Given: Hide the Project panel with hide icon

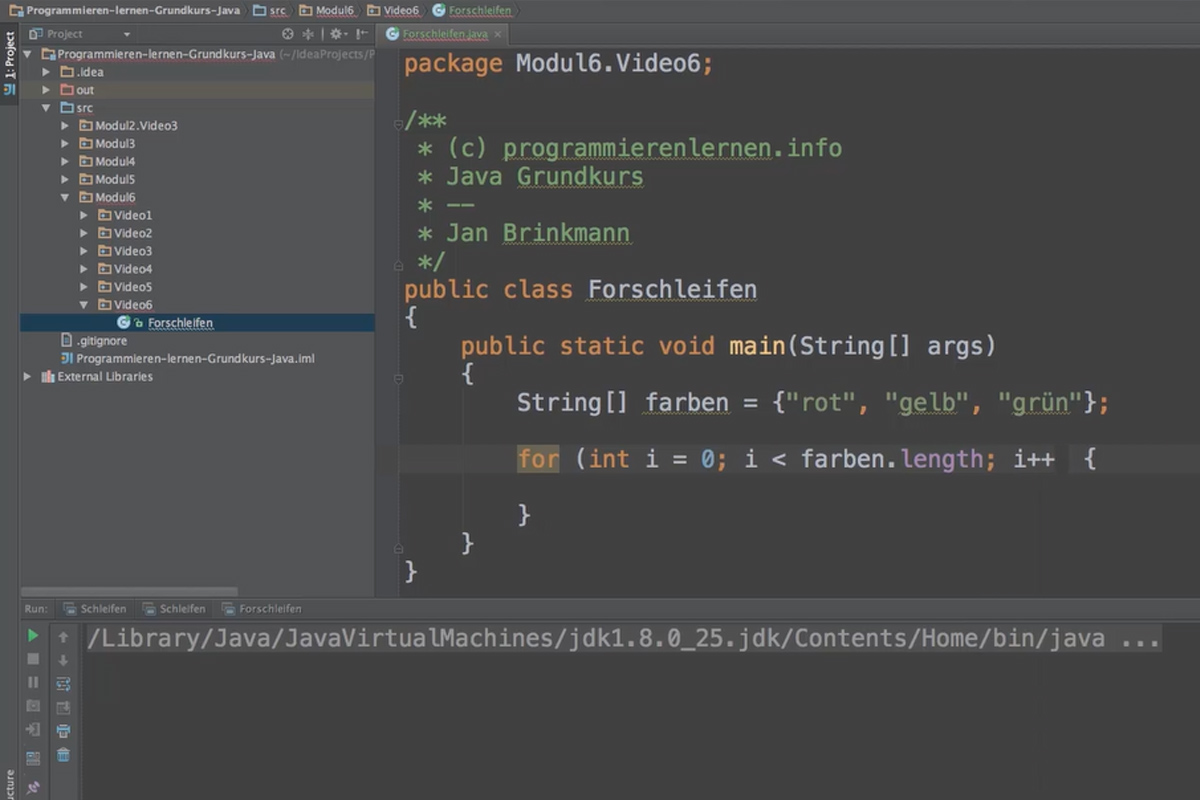Looking at the screenshot, I should (360, 34).
